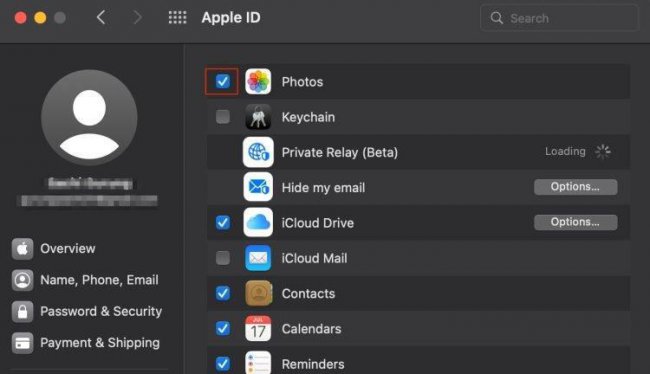Uncheck the iCloud Drive checkbox
This screenshot has width=650, height=374.
(x=223, y=223)
